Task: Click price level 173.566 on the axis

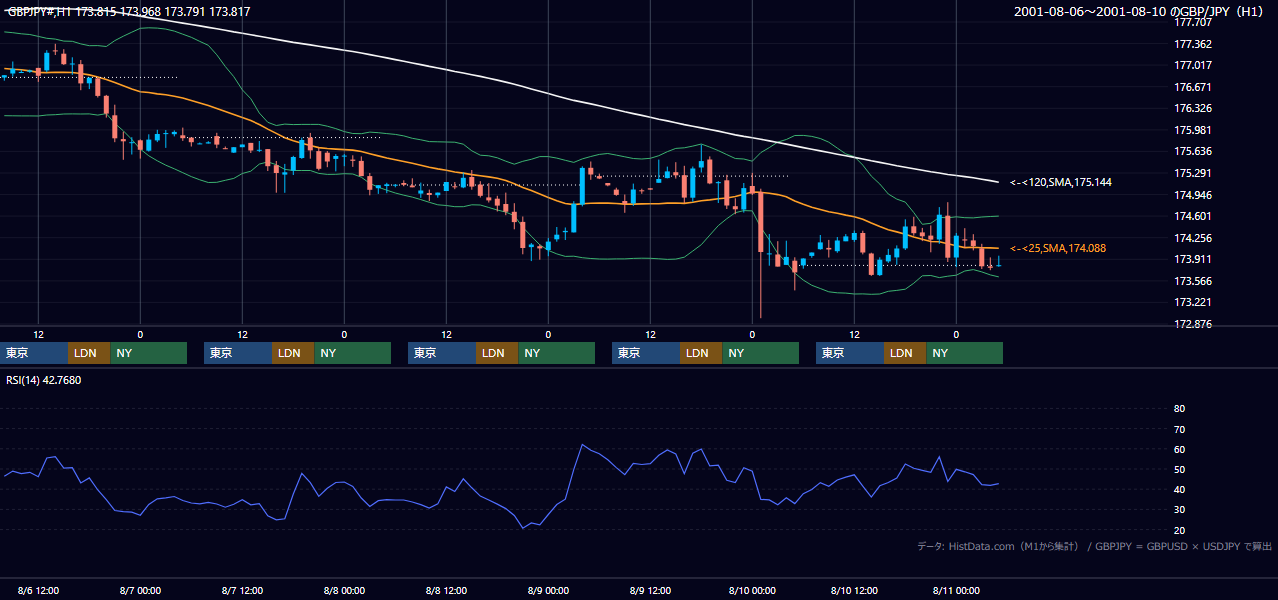Action: [x=1193, y=281]
